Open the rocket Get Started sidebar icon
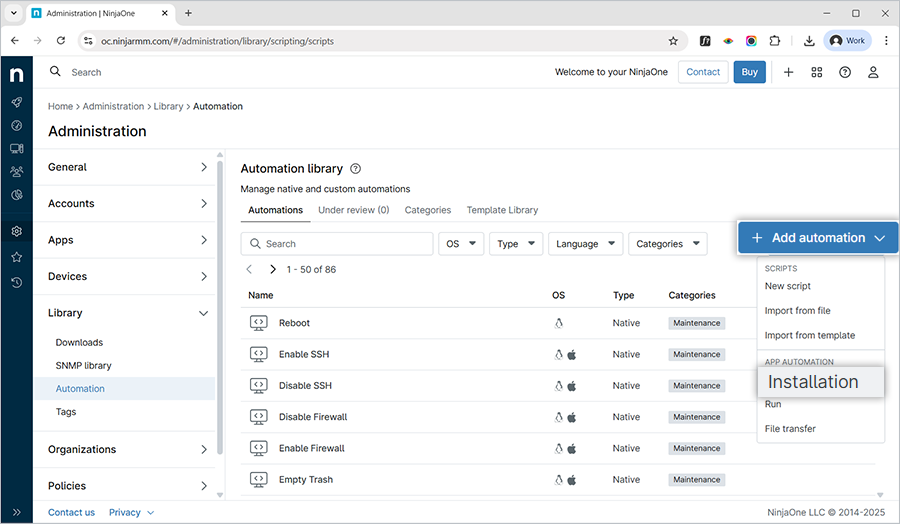This screenshot has height=524, width=900. pos(16,102)
